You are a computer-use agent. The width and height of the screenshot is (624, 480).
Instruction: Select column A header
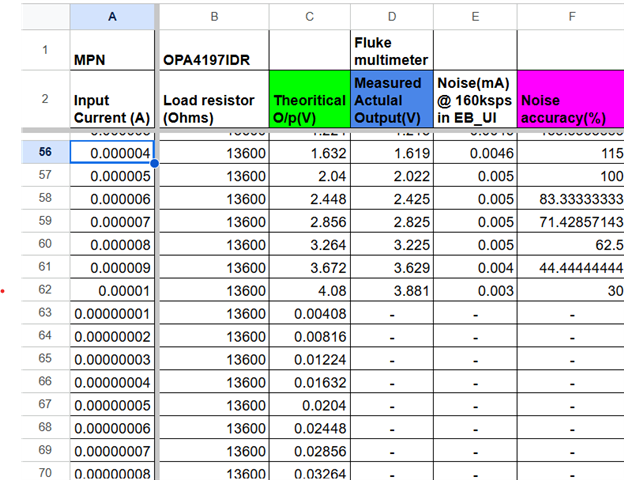[112, 17]
